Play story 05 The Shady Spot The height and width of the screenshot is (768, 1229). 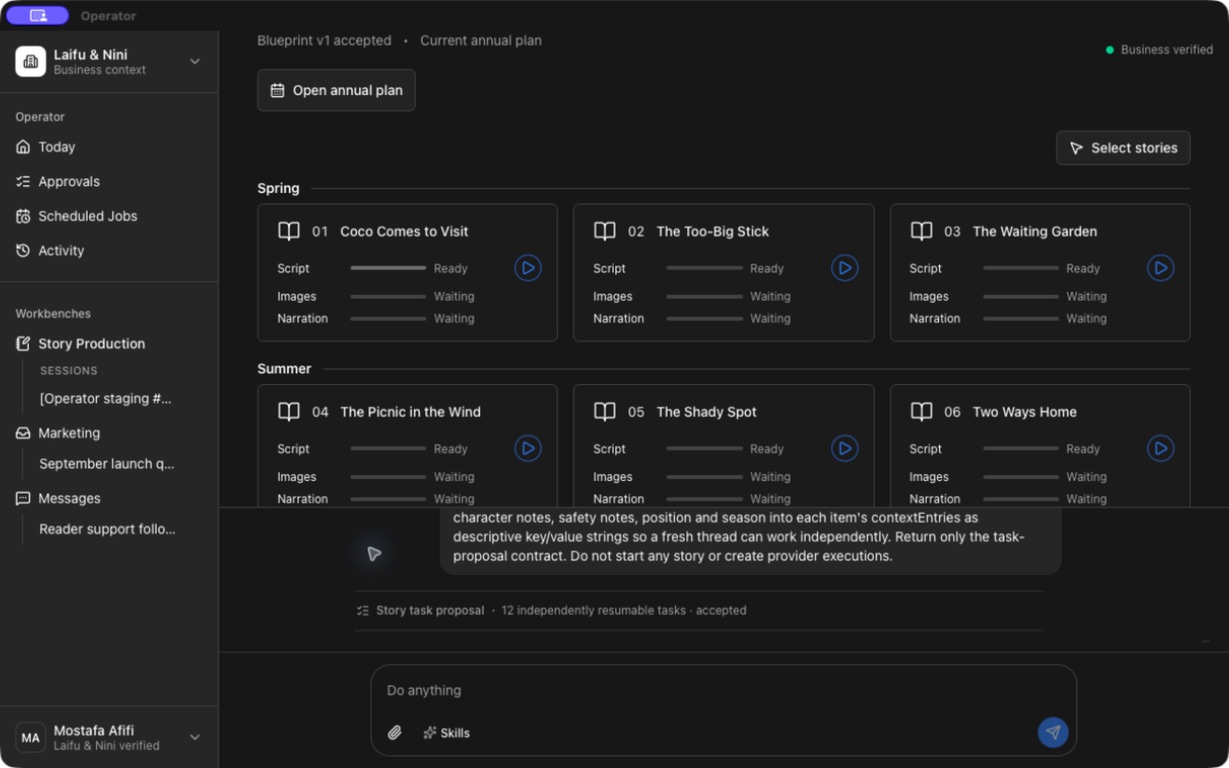pos(845,449)
